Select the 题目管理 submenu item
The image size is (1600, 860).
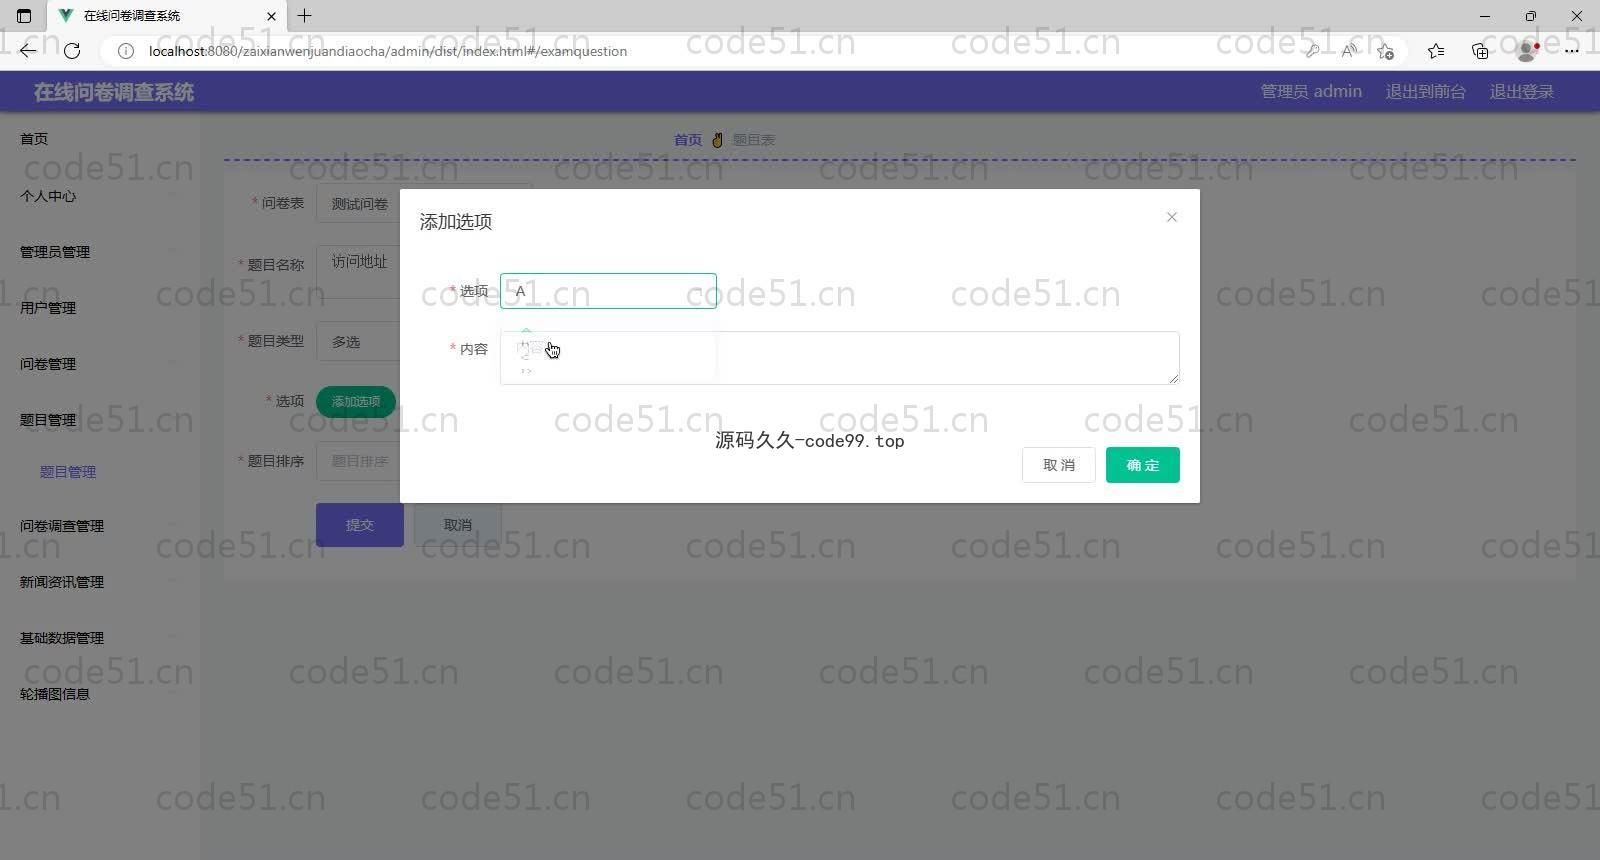click(x=68, y=472)
